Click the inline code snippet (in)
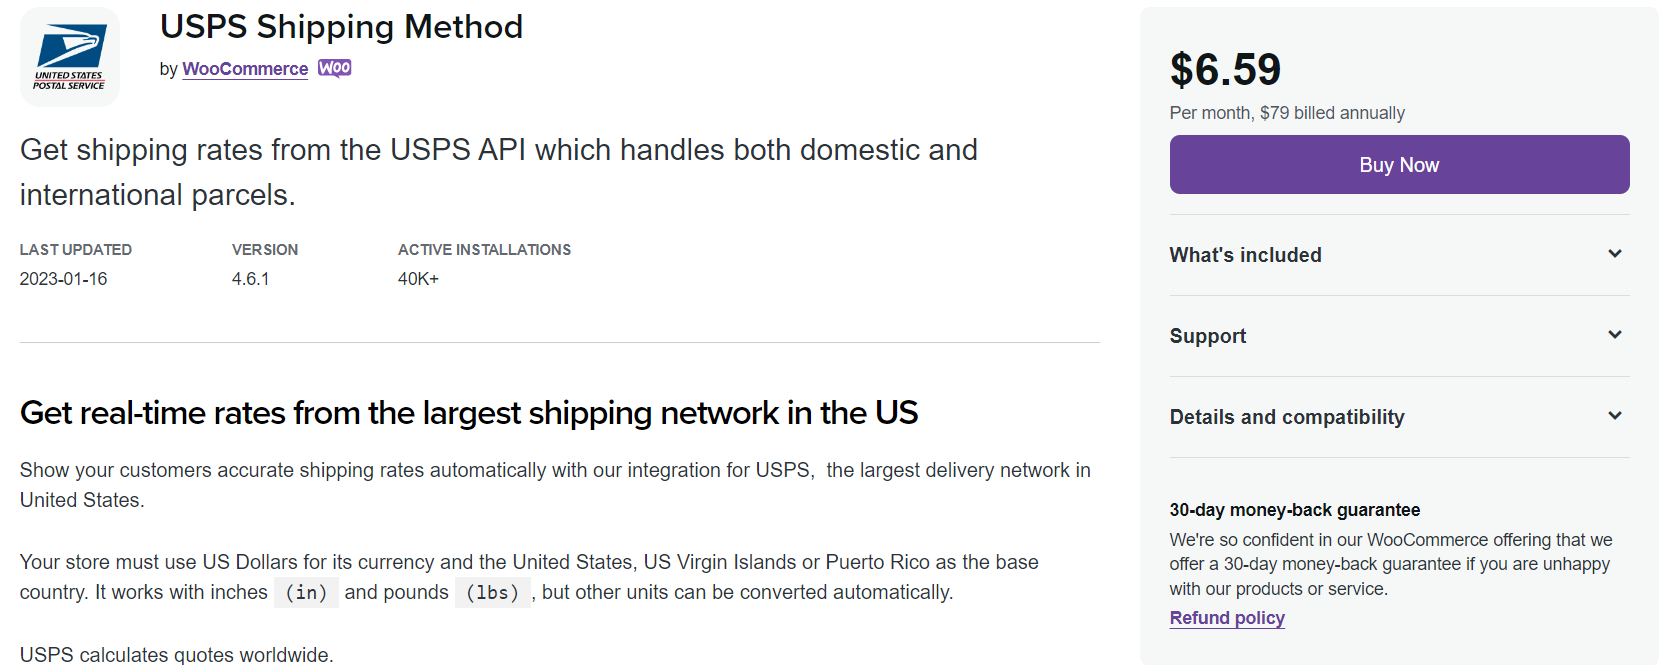 coord(306,592)
